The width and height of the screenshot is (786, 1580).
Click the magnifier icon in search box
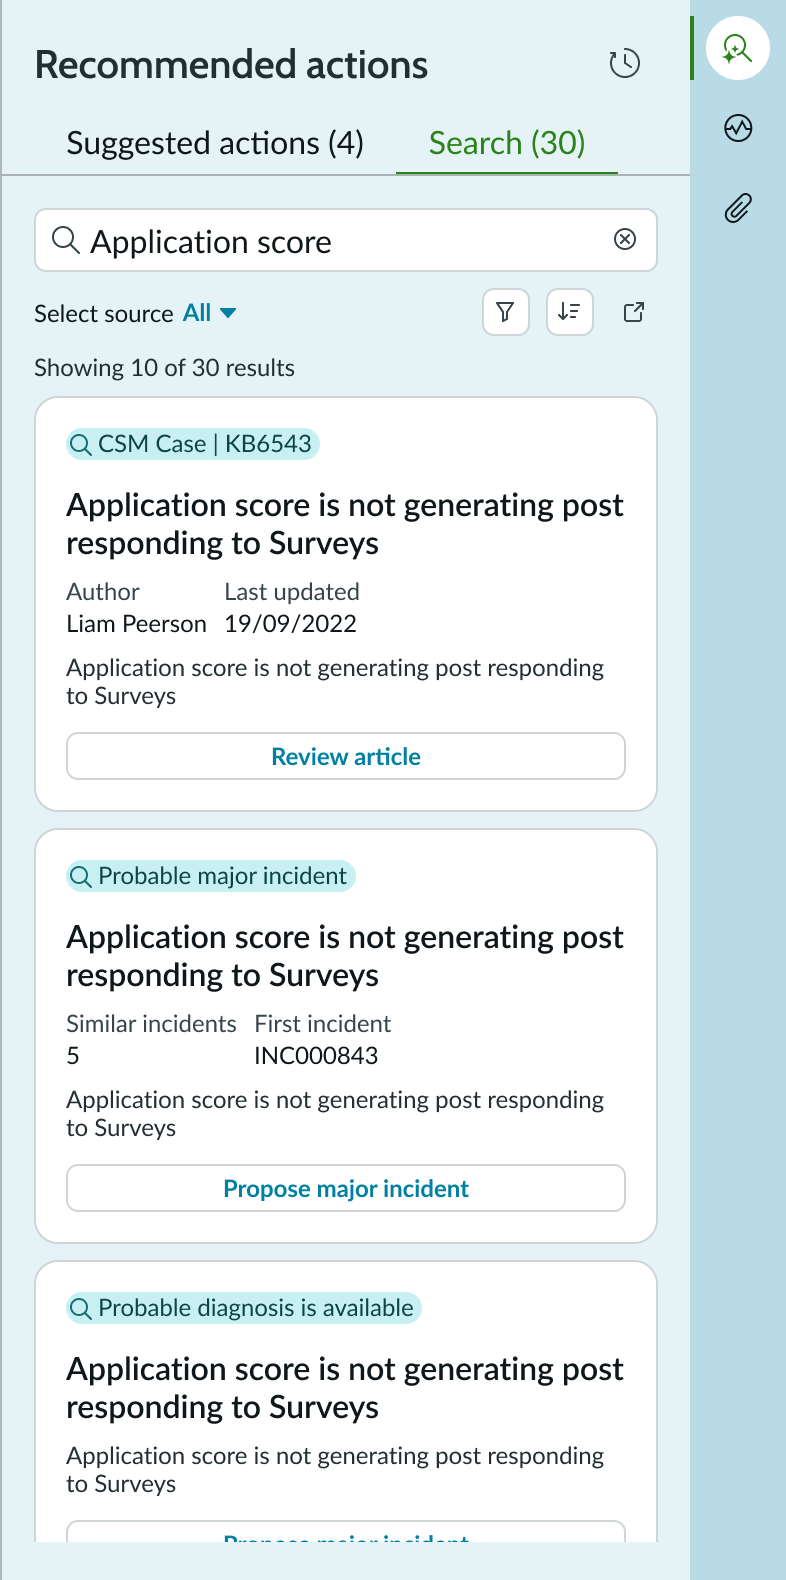point(66,240)
